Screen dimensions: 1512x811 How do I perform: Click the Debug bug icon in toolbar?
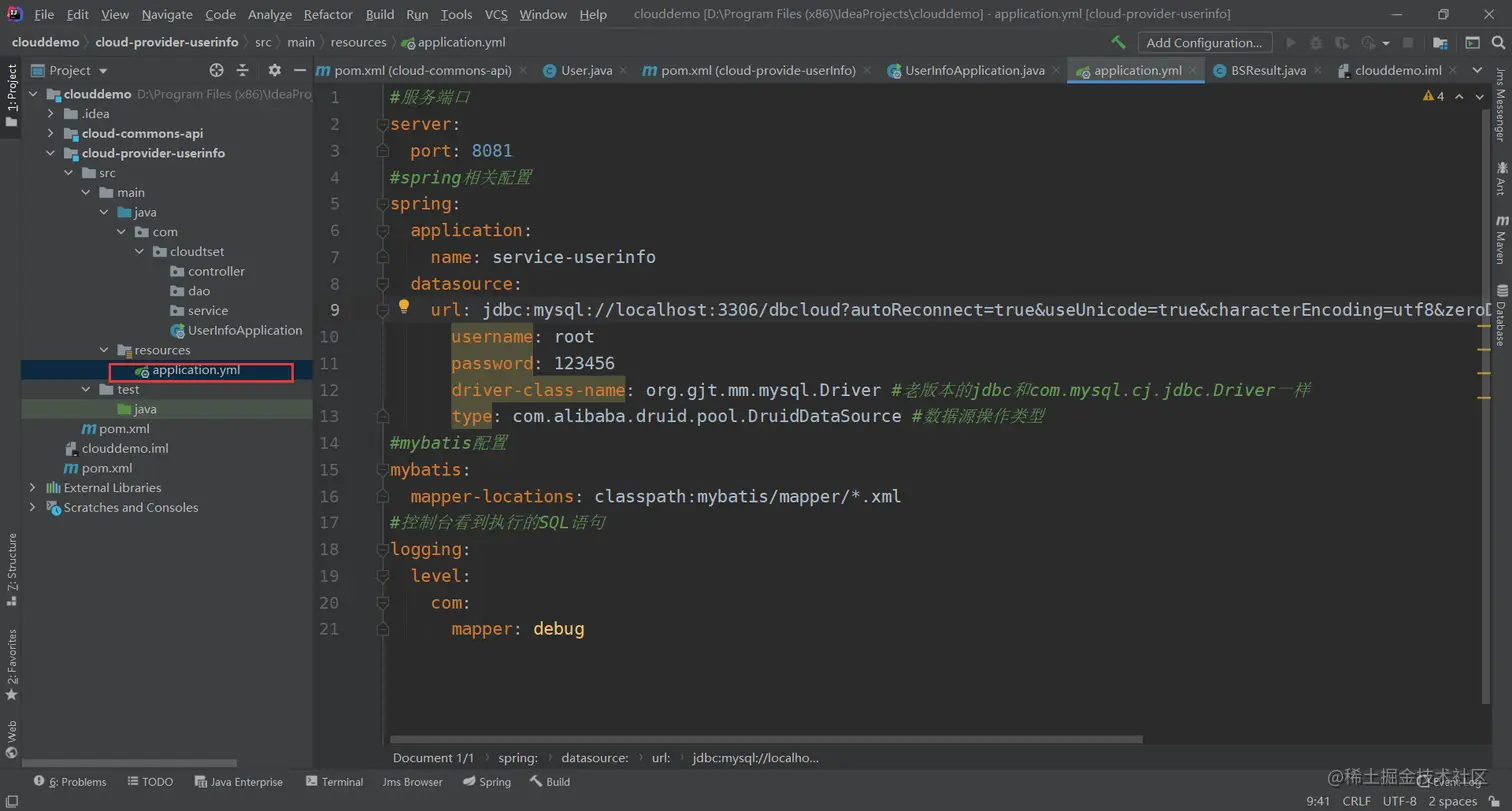(1316, 42)
